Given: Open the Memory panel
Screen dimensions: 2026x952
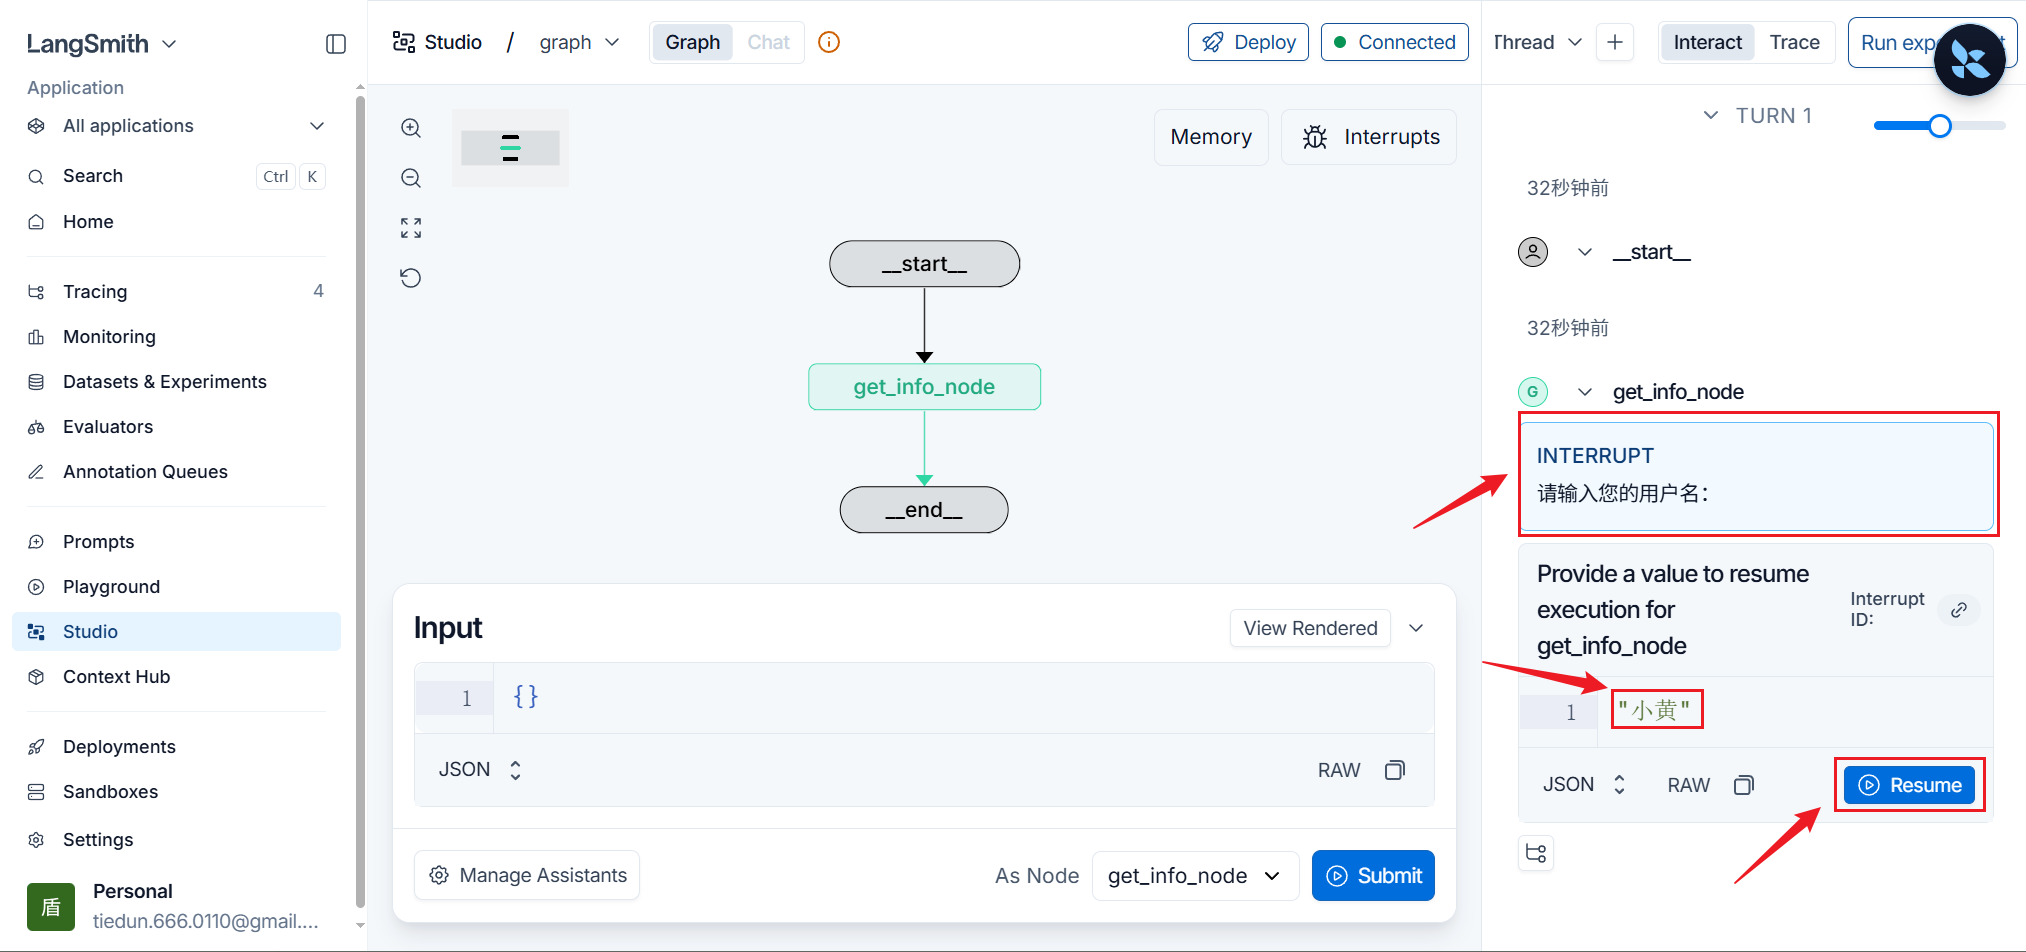Looking at the screenshot, I should [1211, 137].
